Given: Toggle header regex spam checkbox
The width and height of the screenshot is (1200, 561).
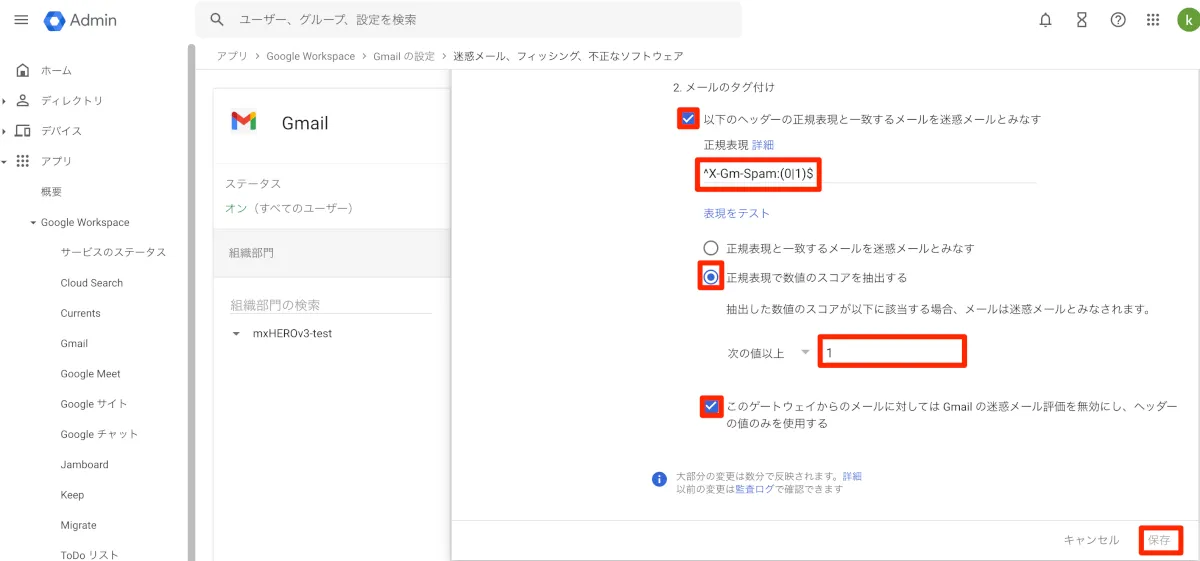Looking at the screenshot, I should 688,119.
